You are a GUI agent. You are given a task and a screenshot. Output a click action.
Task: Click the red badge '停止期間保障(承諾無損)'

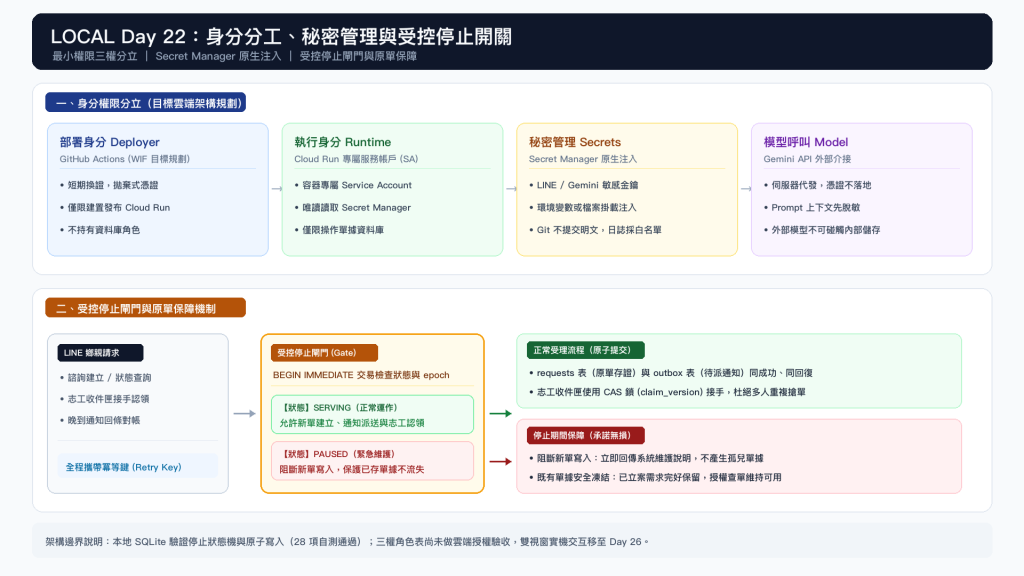586,435
